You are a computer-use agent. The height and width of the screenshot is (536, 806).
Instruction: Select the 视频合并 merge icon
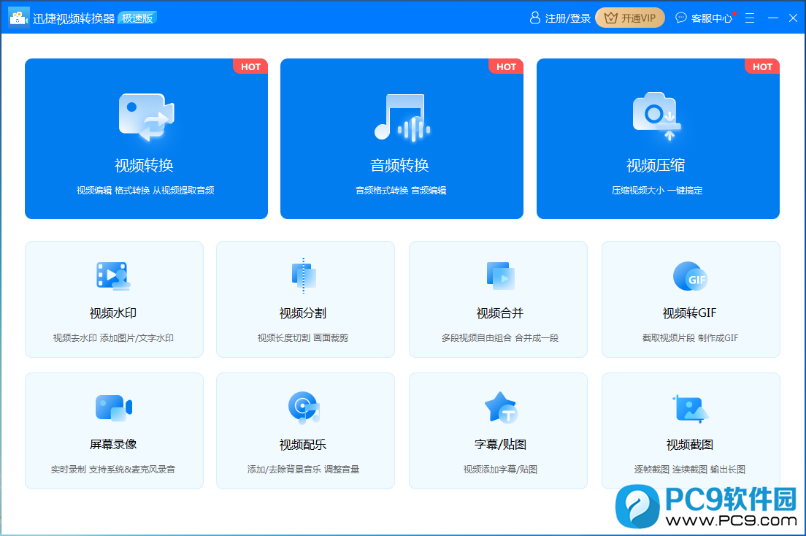[500, 276]
